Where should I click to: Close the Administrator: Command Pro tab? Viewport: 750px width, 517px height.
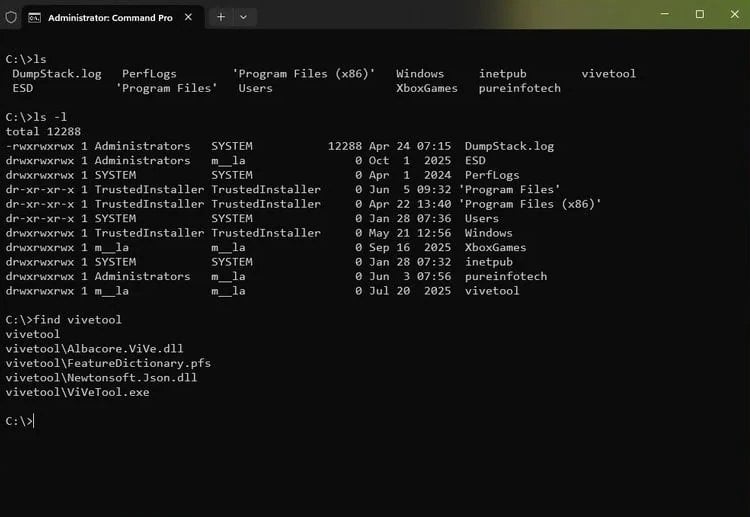[188, 17]
